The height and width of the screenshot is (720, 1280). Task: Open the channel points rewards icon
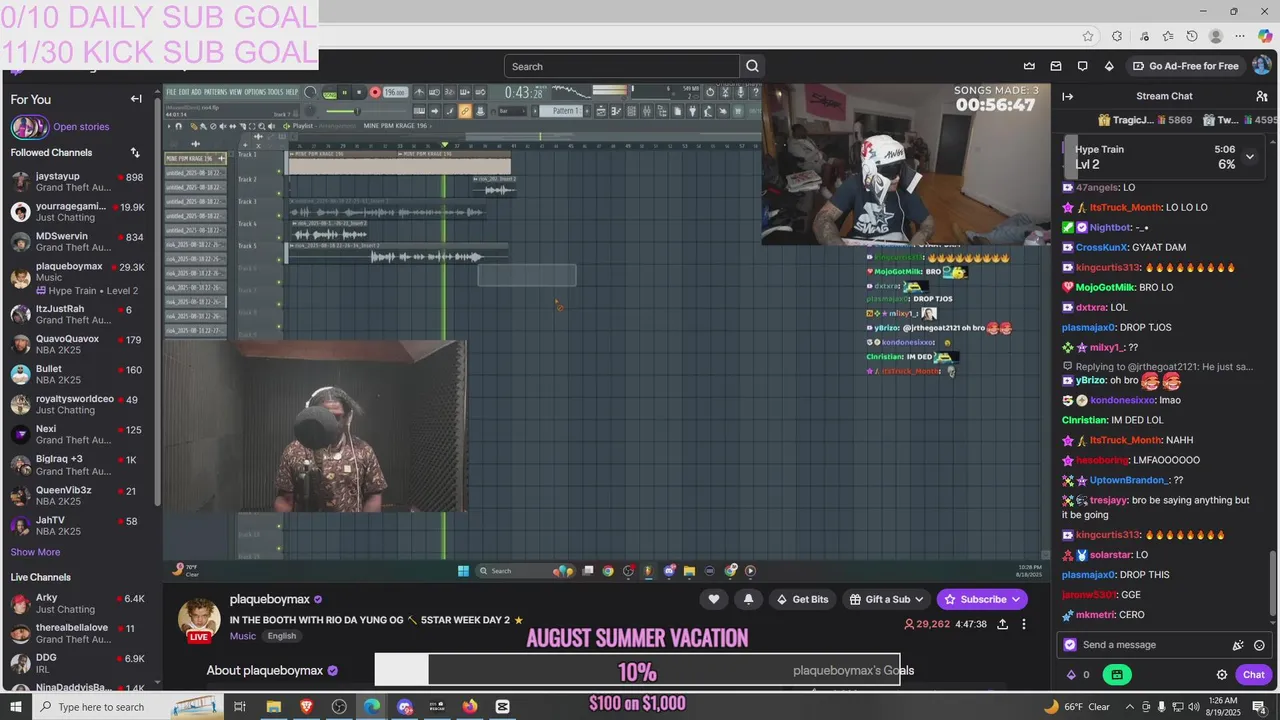point(1116,675)
